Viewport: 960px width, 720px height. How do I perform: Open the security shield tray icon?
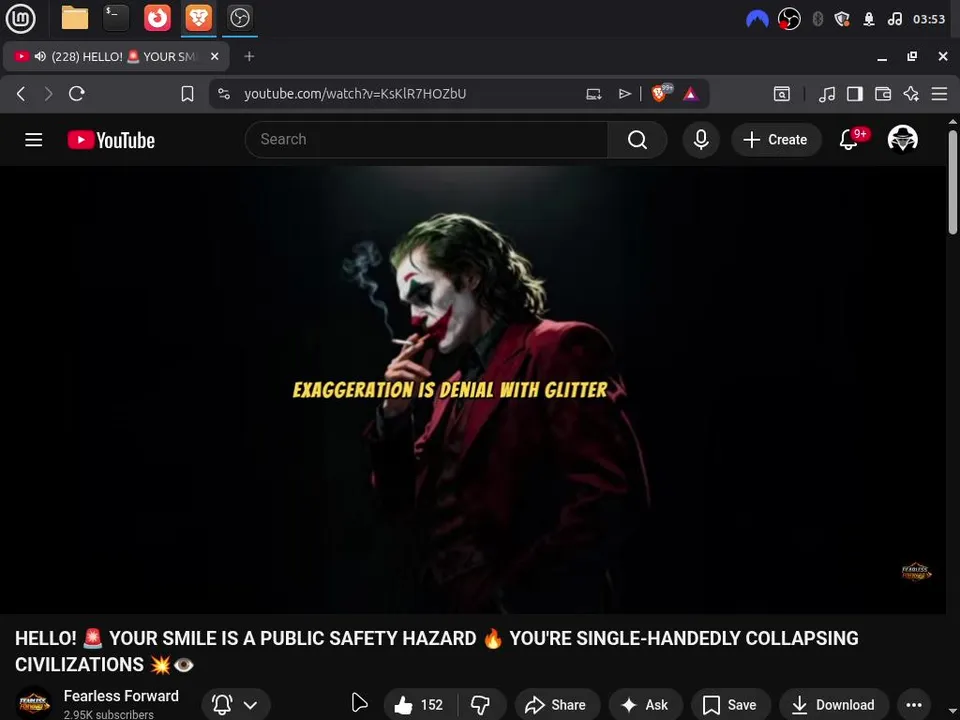click(842, 20)
